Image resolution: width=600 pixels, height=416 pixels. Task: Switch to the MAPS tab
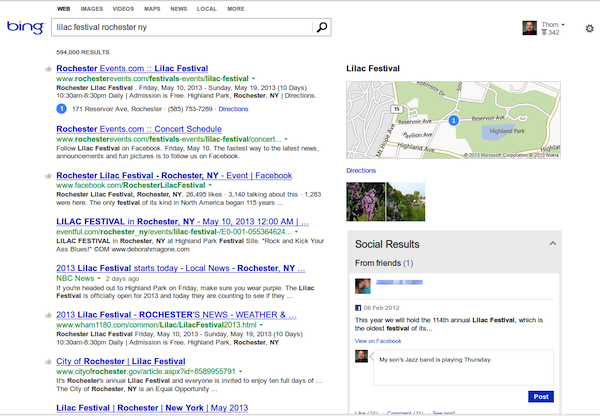click(x=152, y=9)
